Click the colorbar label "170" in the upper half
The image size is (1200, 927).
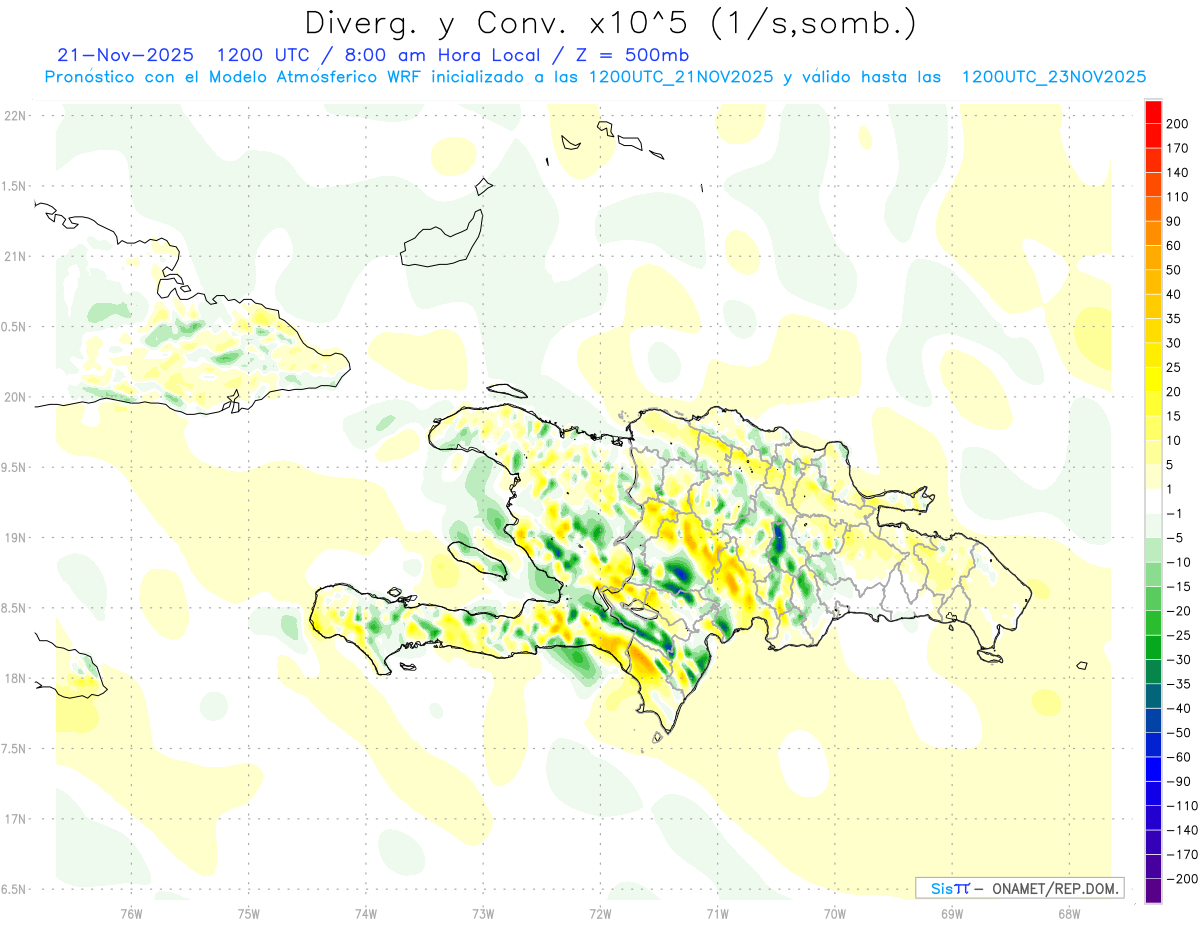[1177, 148]
